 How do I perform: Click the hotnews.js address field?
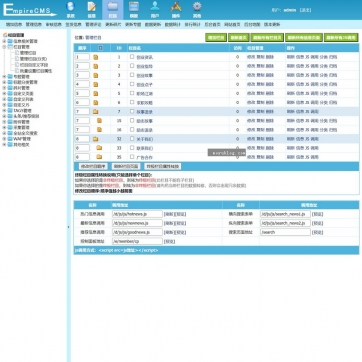click(x=137, y=214)
